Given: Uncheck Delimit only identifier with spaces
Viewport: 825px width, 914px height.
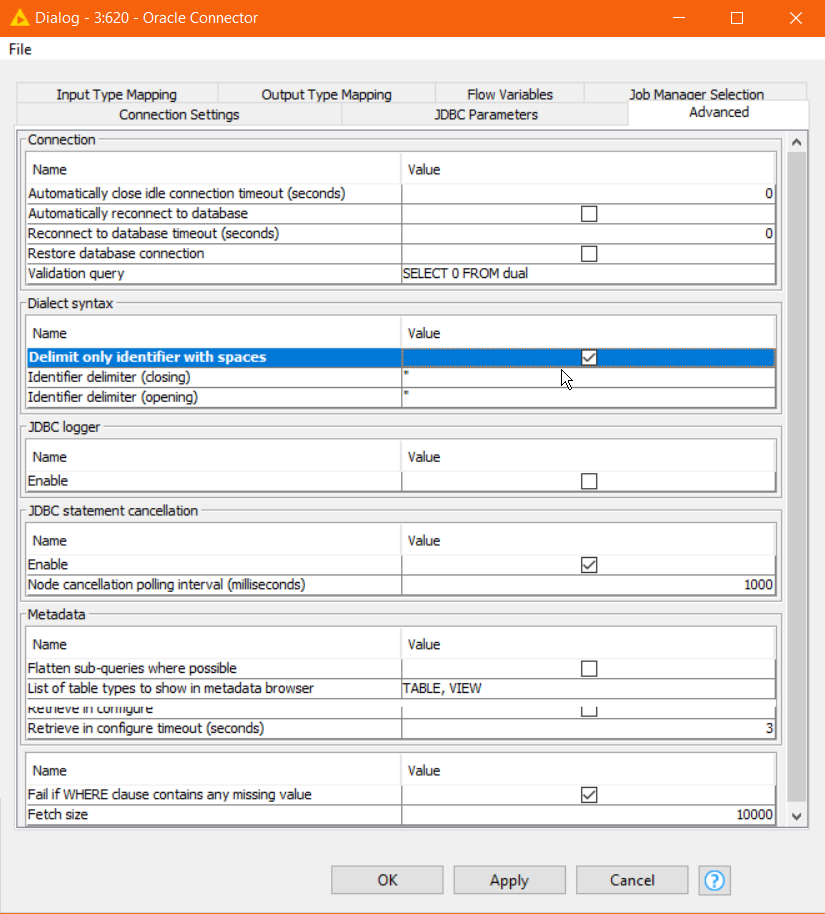Looking at the screenshot, I should click(589, 357).
